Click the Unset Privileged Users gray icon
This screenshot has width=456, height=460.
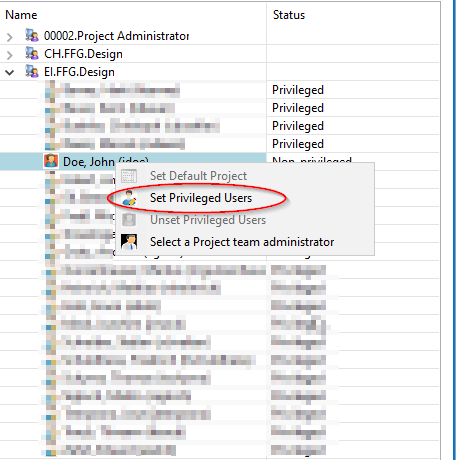click(x=129, y=220)
